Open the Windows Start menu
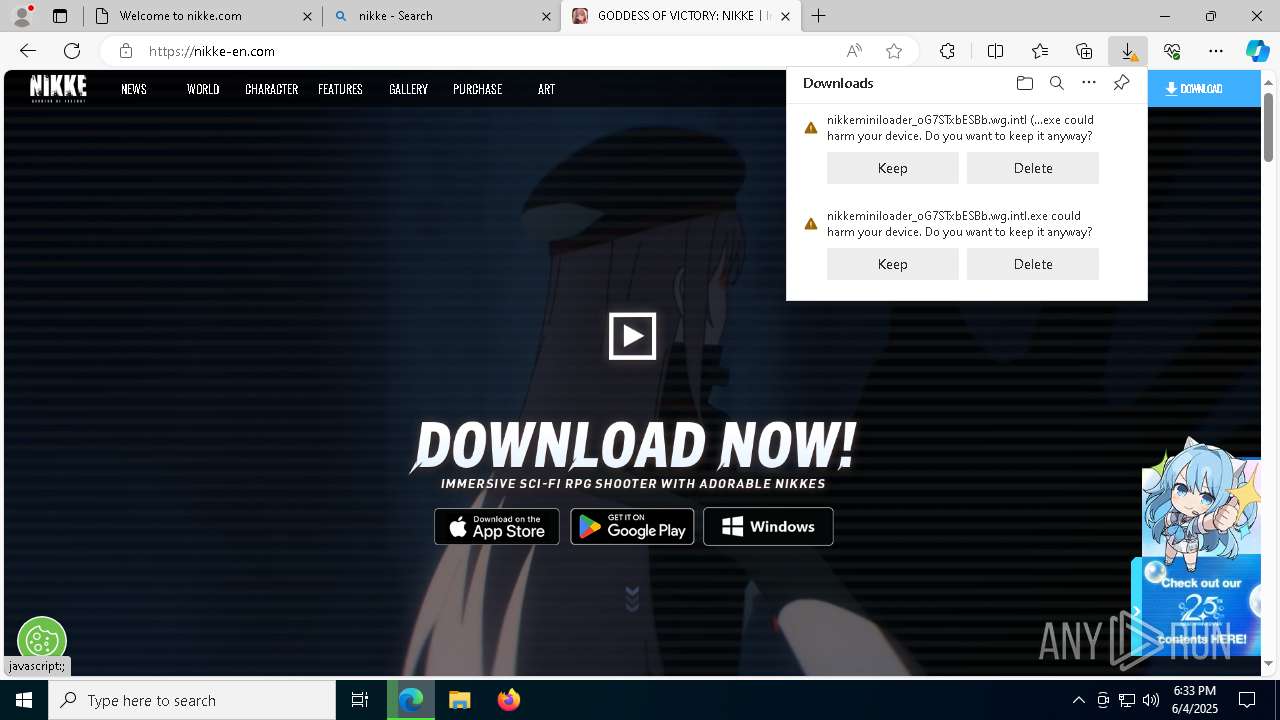The width and height of the screenshot is (1280, 720). click(x=24, y=700)
